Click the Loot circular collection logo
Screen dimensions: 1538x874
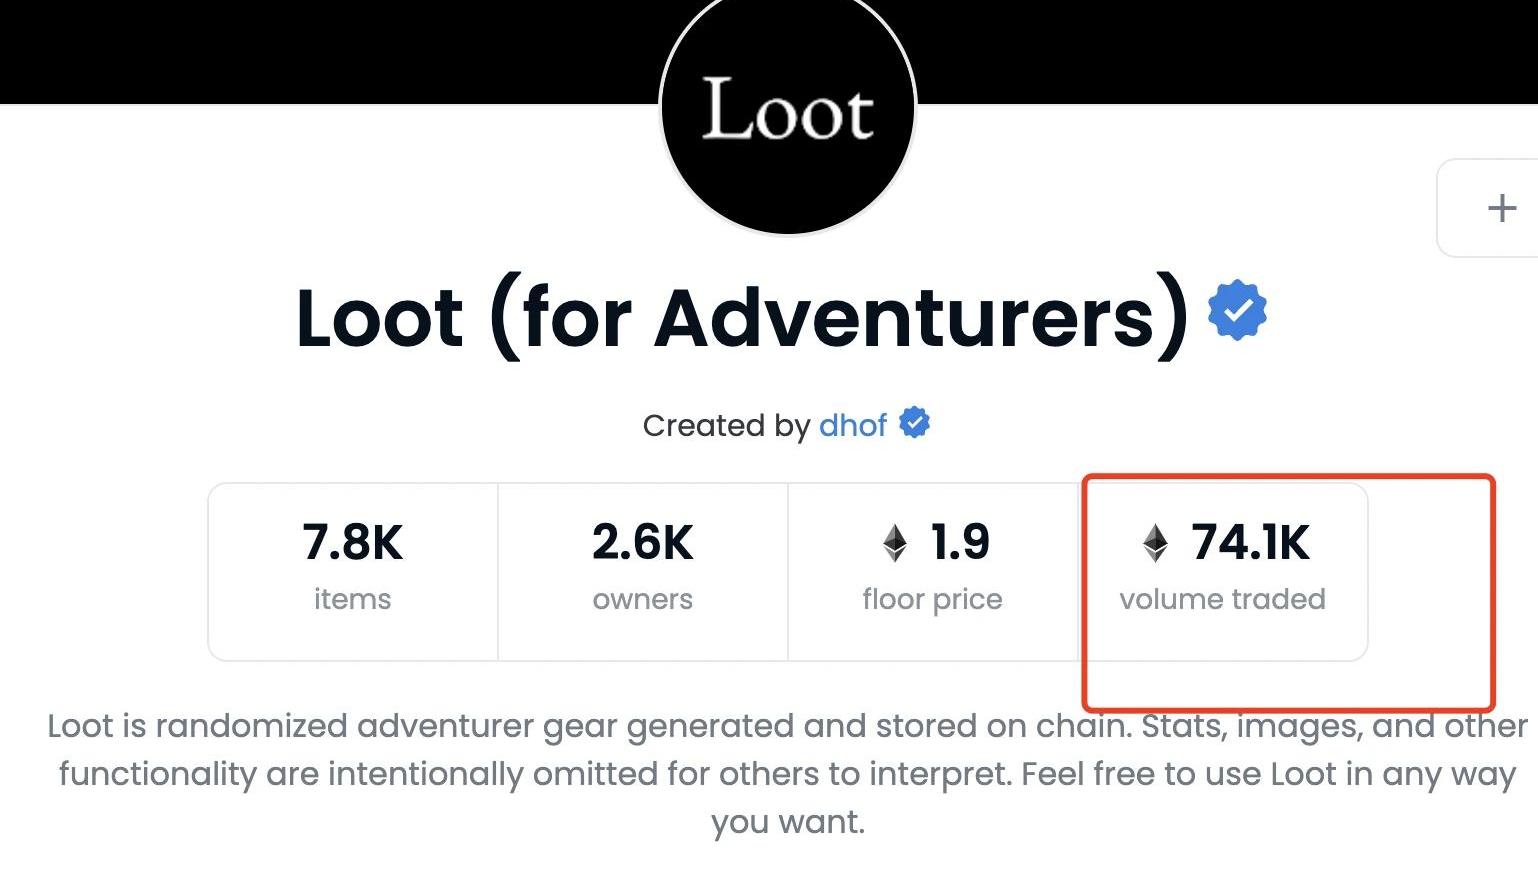(x=788, y=110)
